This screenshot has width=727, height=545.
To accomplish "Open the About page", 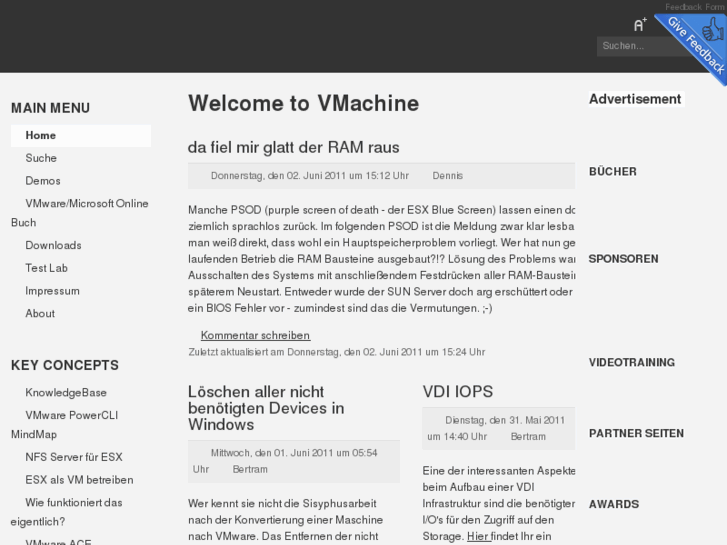I will click(x=40, y=314).
